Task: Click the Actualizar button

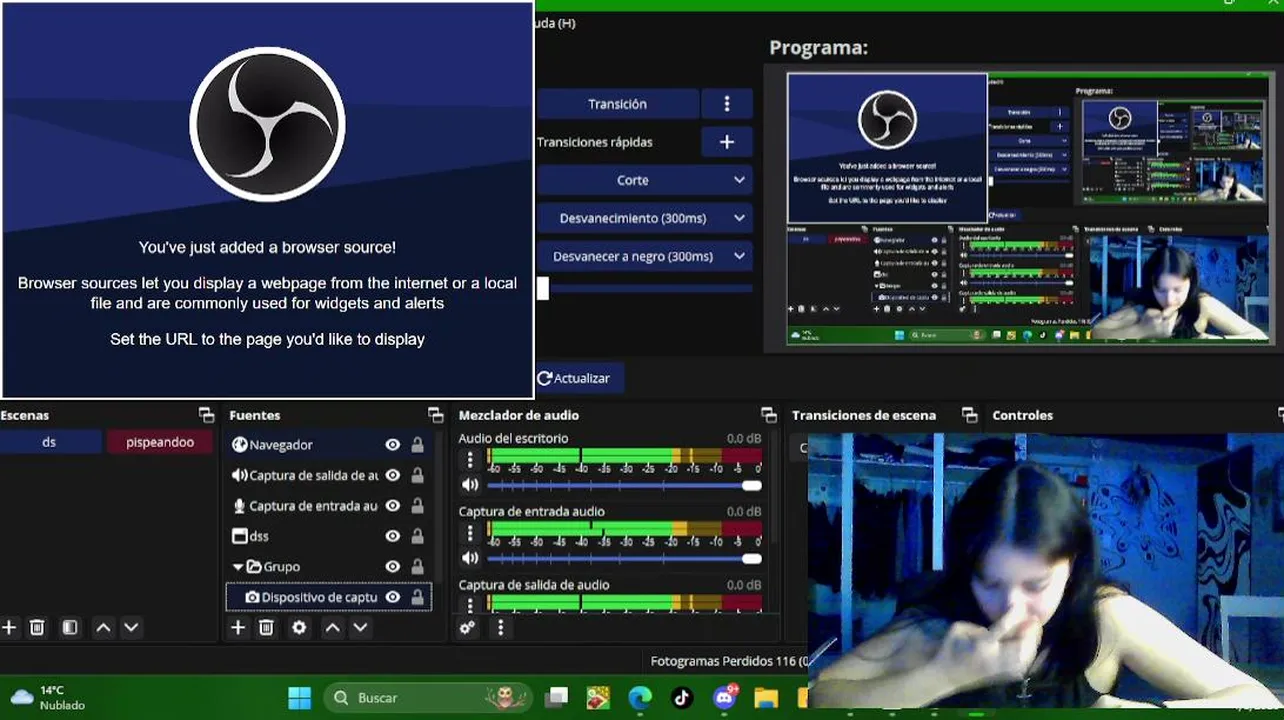Action: click(x=580, y=378)
